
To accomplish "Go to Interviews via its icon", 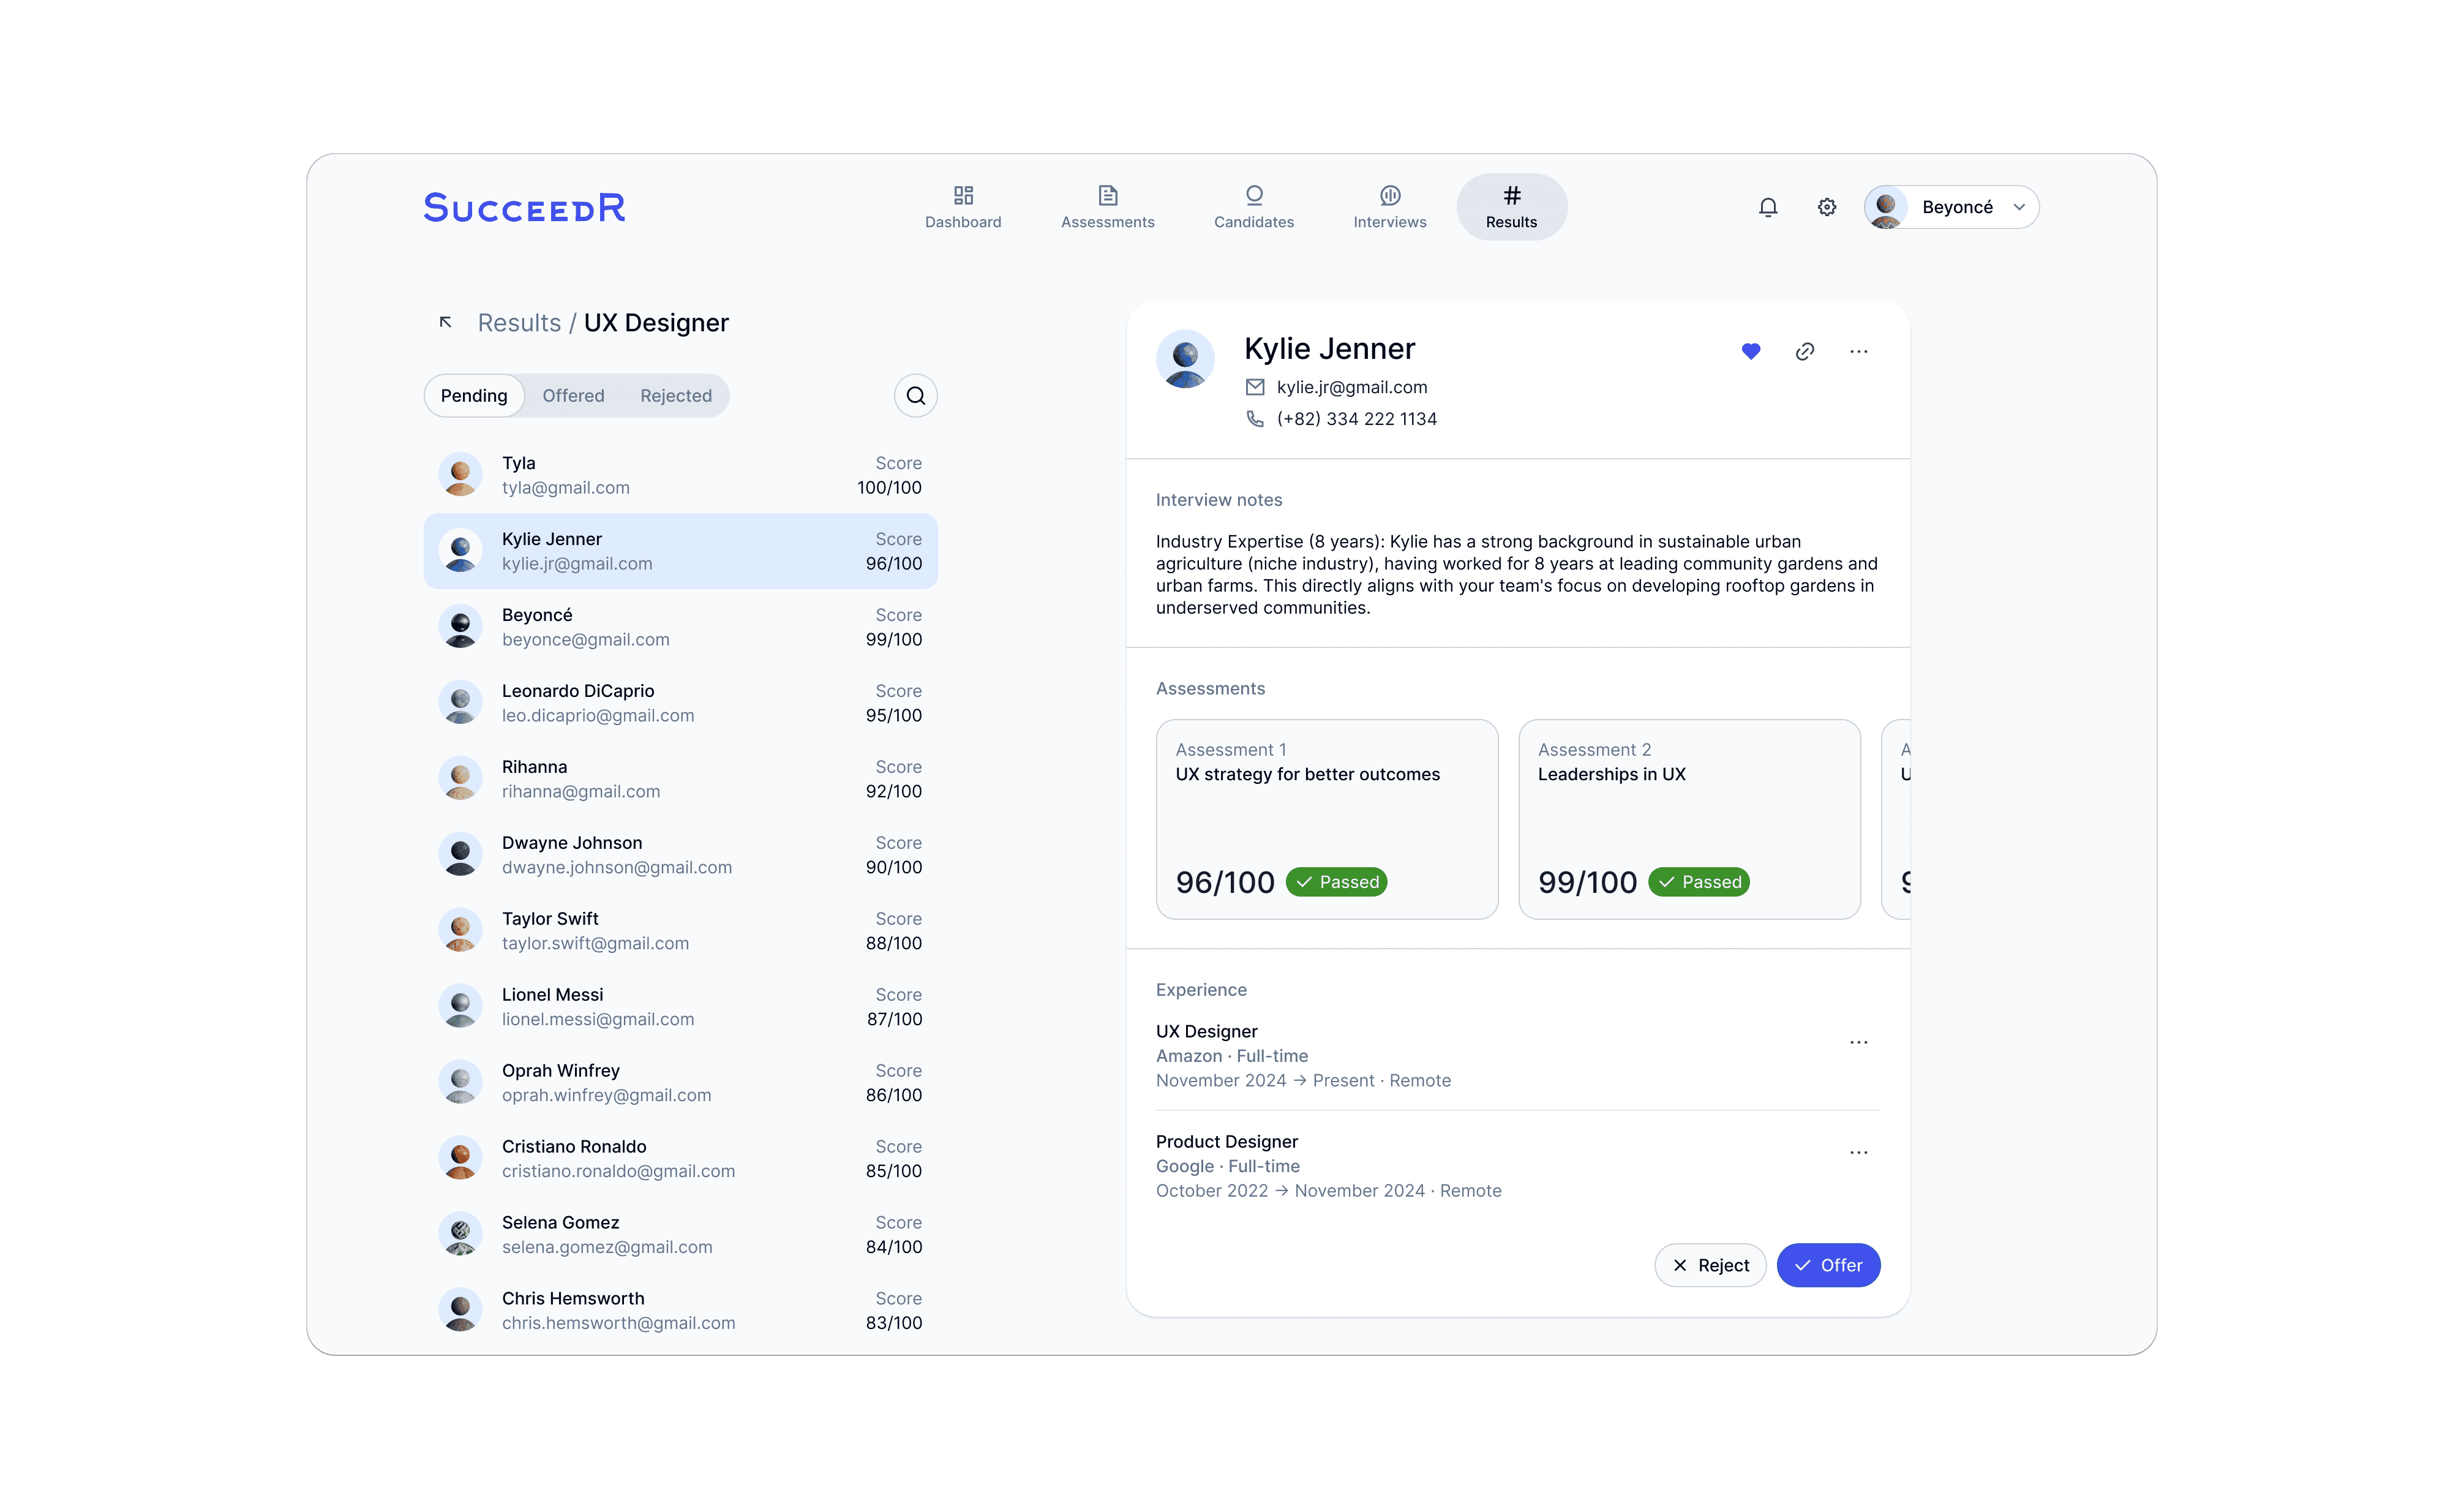I will [x=1389, y=195].
